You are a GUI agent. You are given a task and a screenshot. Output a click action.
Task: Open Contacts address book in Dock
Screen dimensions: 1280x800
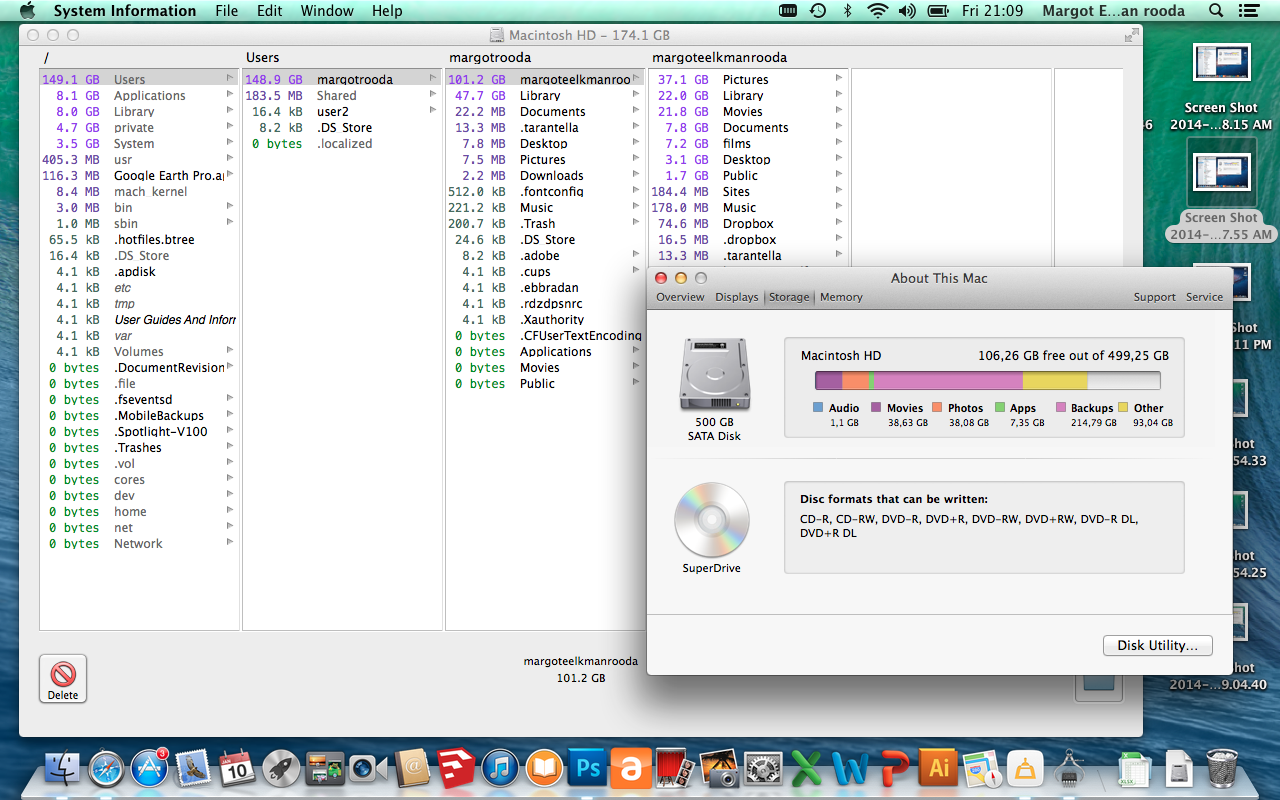[412, 768]
